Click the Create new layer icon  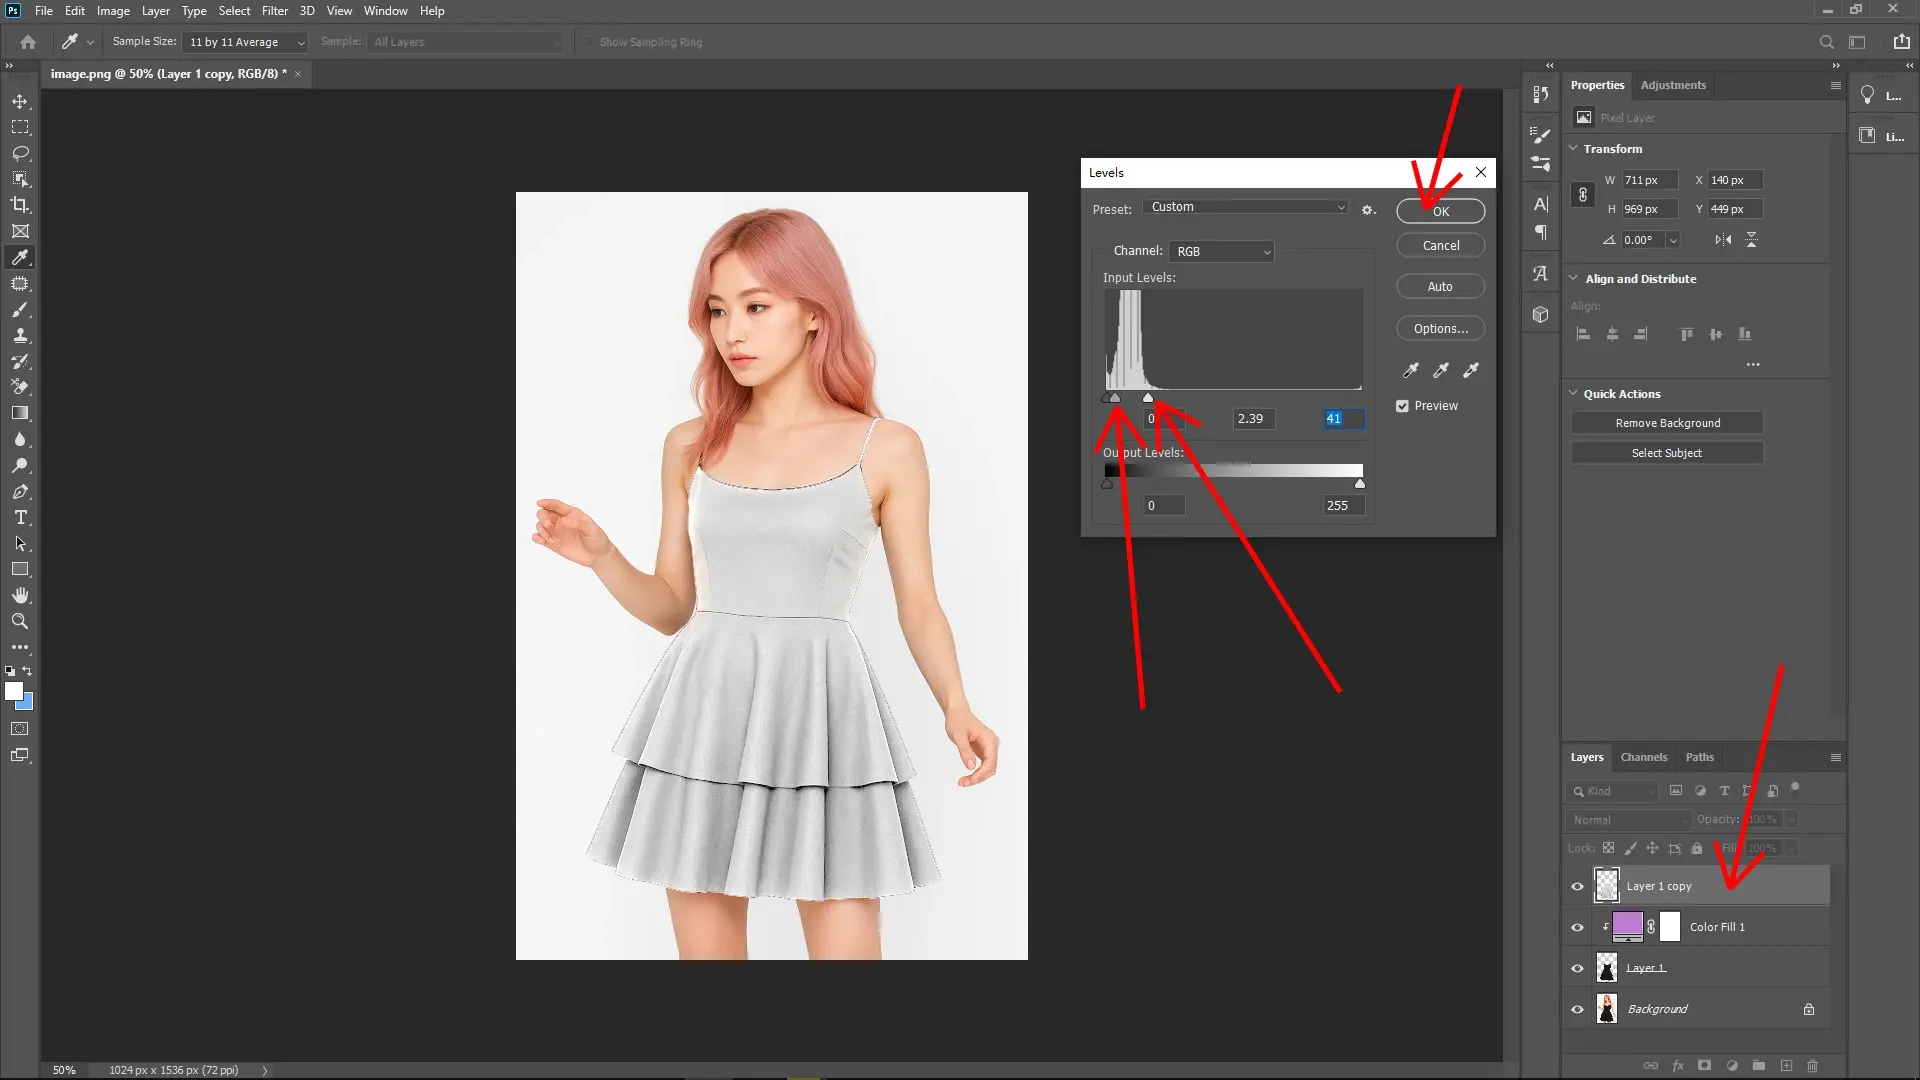coord(1786,1066)
